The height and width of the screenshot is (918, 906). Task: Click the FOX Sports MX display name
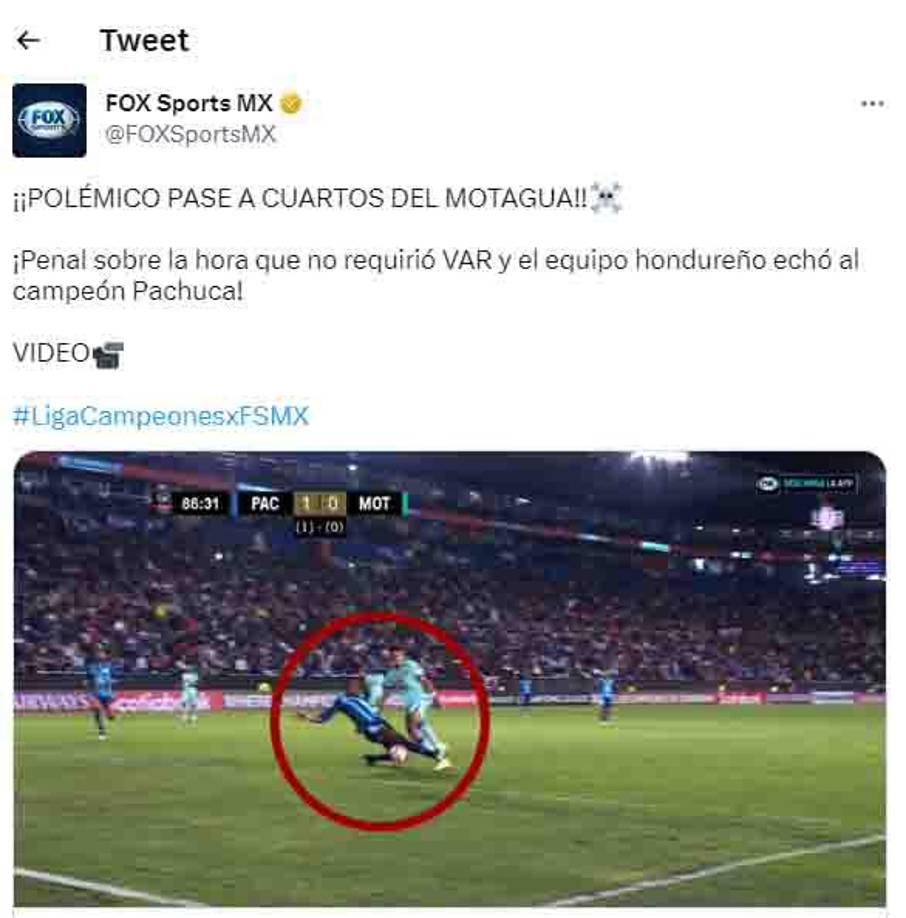click(x=188, y=103)
